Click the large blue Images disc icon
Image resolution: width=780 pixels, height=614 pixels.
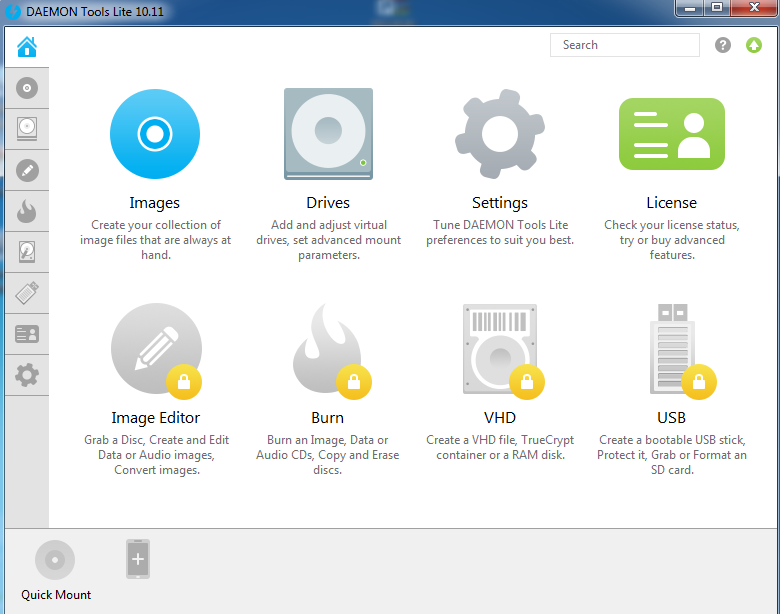click(x=155, y=134)
